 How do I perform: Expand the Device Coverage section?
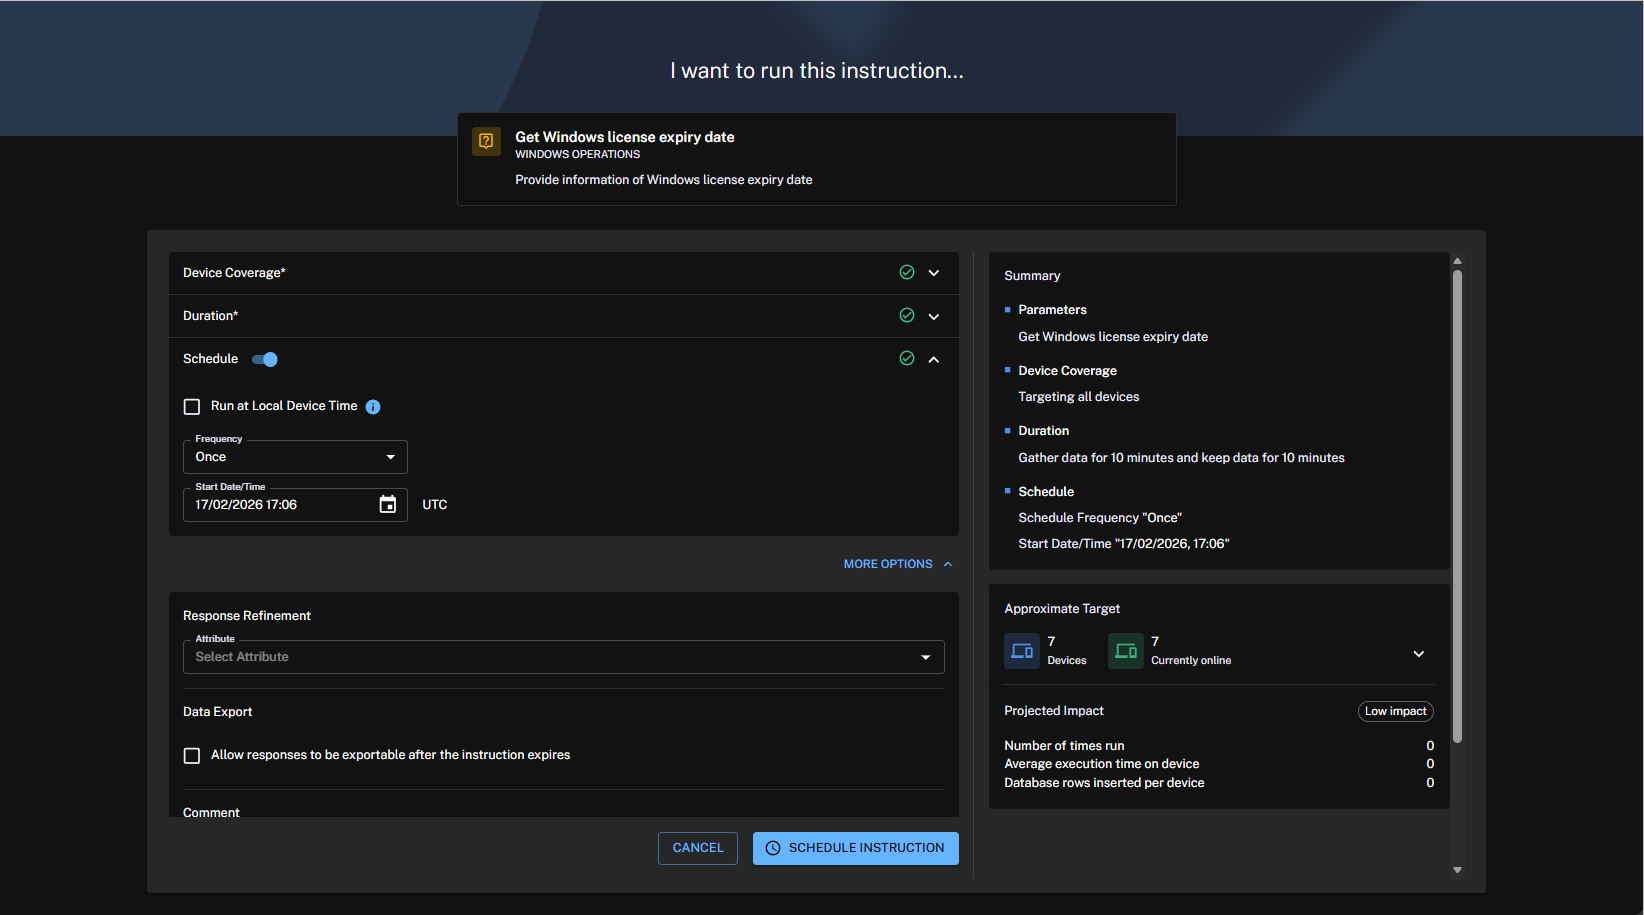(934, 273)
